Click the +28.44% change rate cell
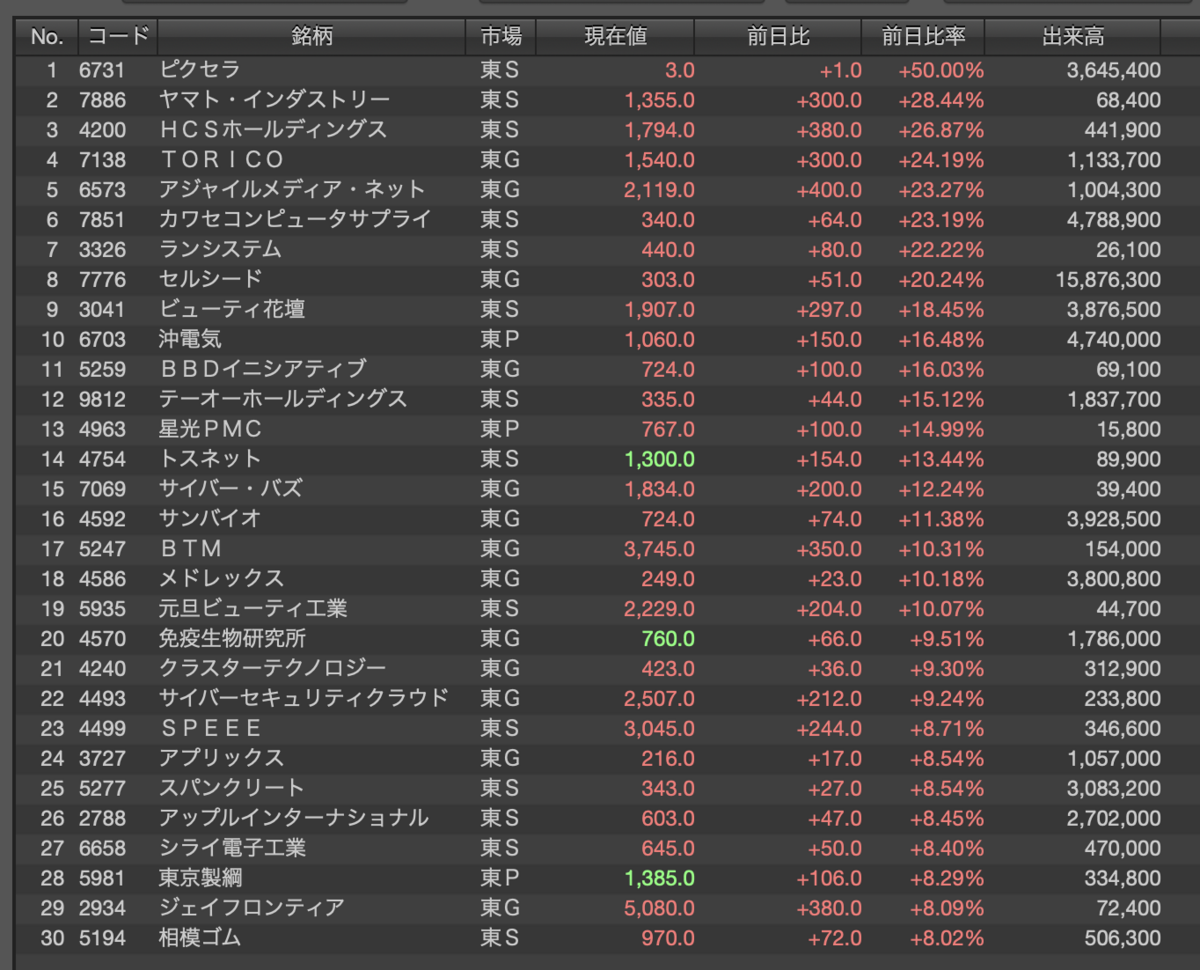Image resolution: width=1200 pixels, height=970 pixels. tap(941, 100)
